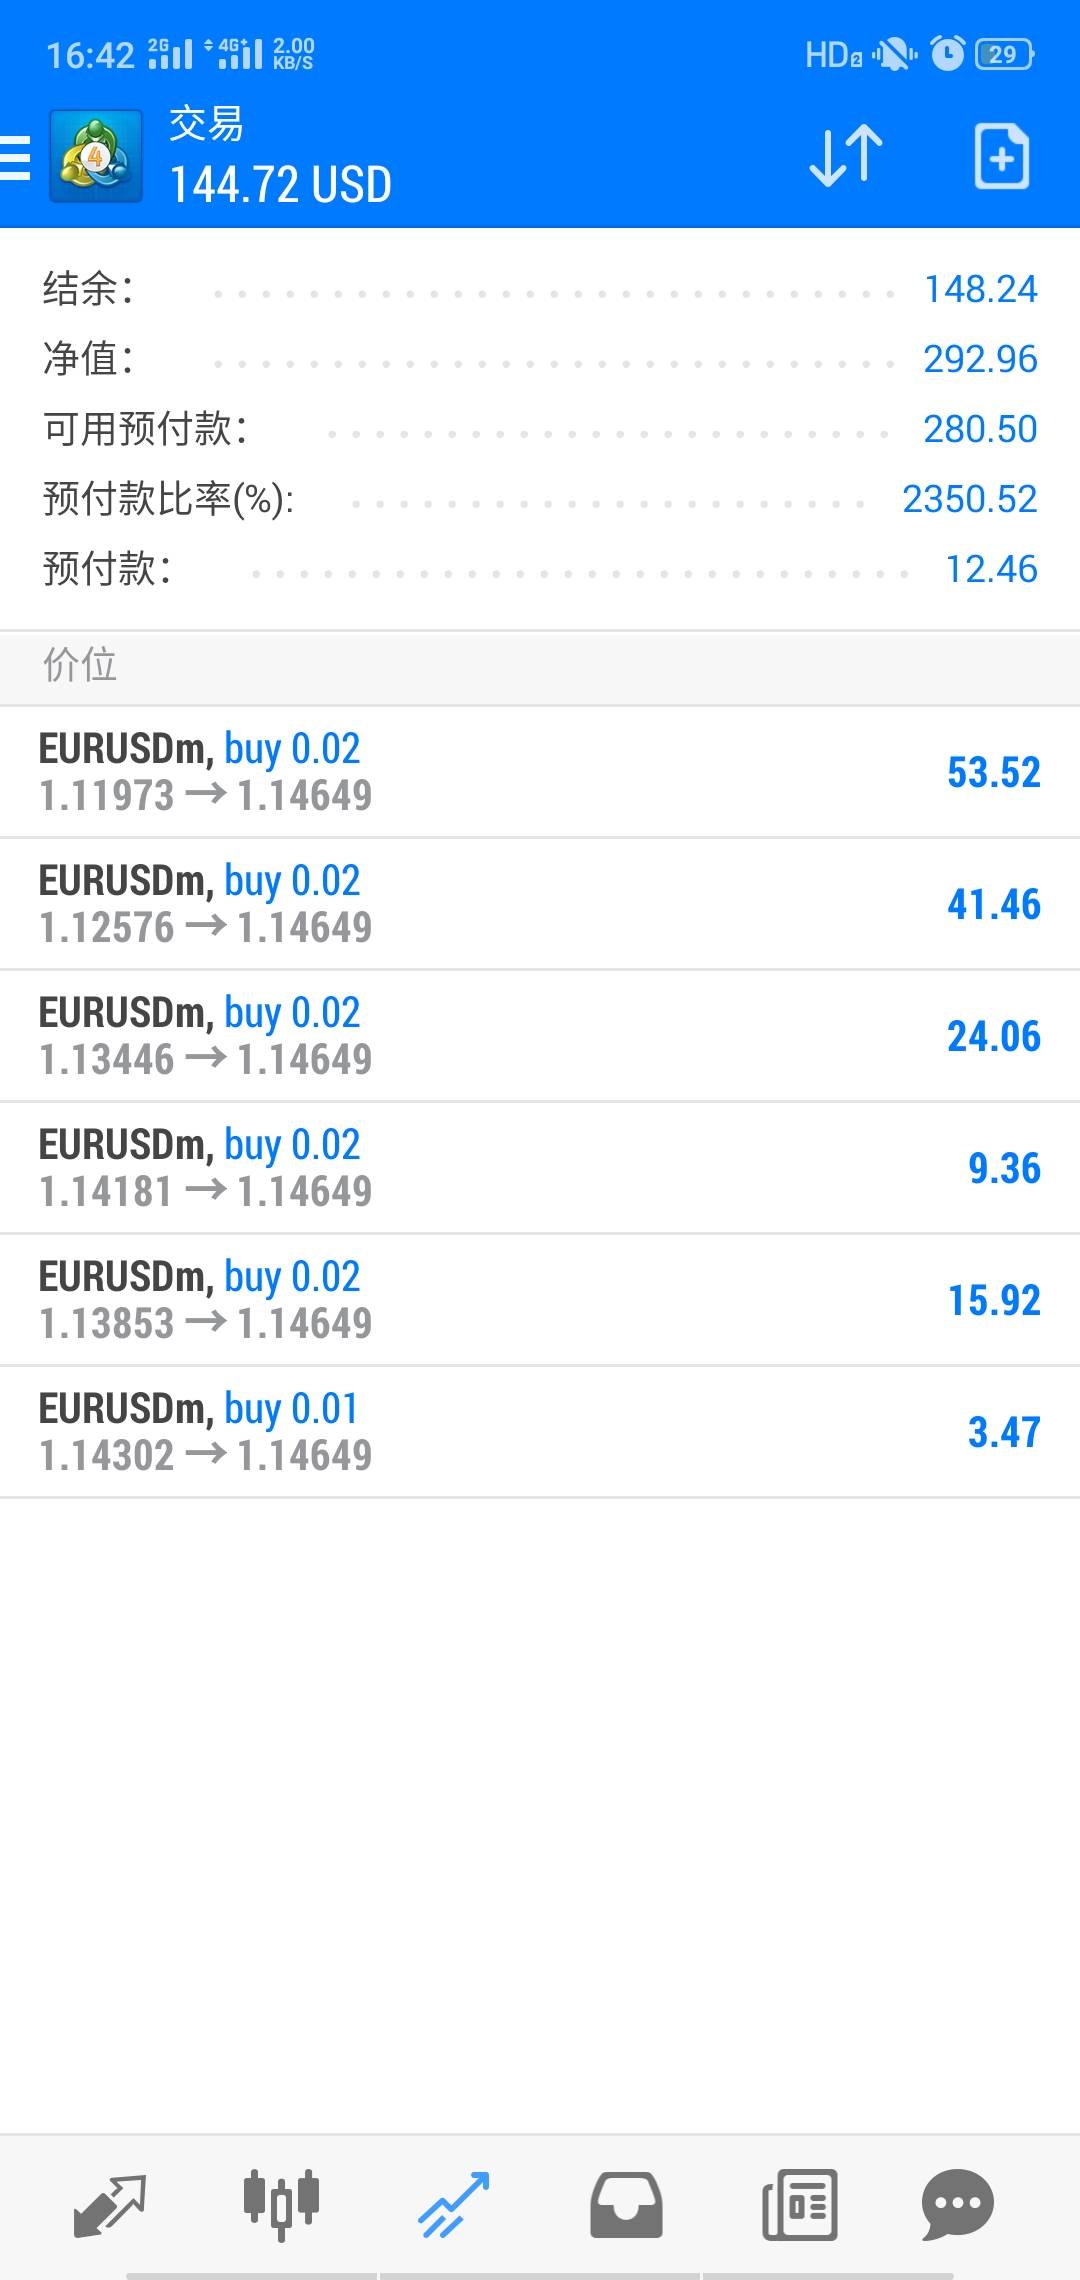Open the History inbox tab icon
Viewport: 1080px width, 2280px height.
(626, 2205)
